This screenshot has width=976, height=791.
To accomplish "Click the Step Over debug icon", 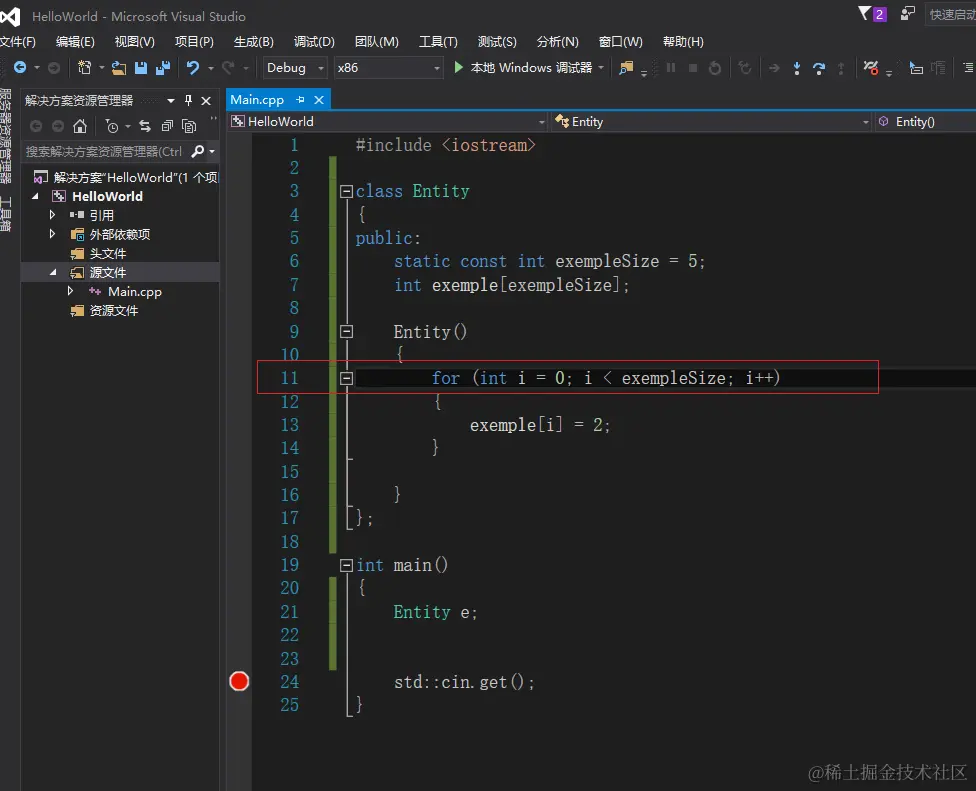I will [x=819, y=68].
